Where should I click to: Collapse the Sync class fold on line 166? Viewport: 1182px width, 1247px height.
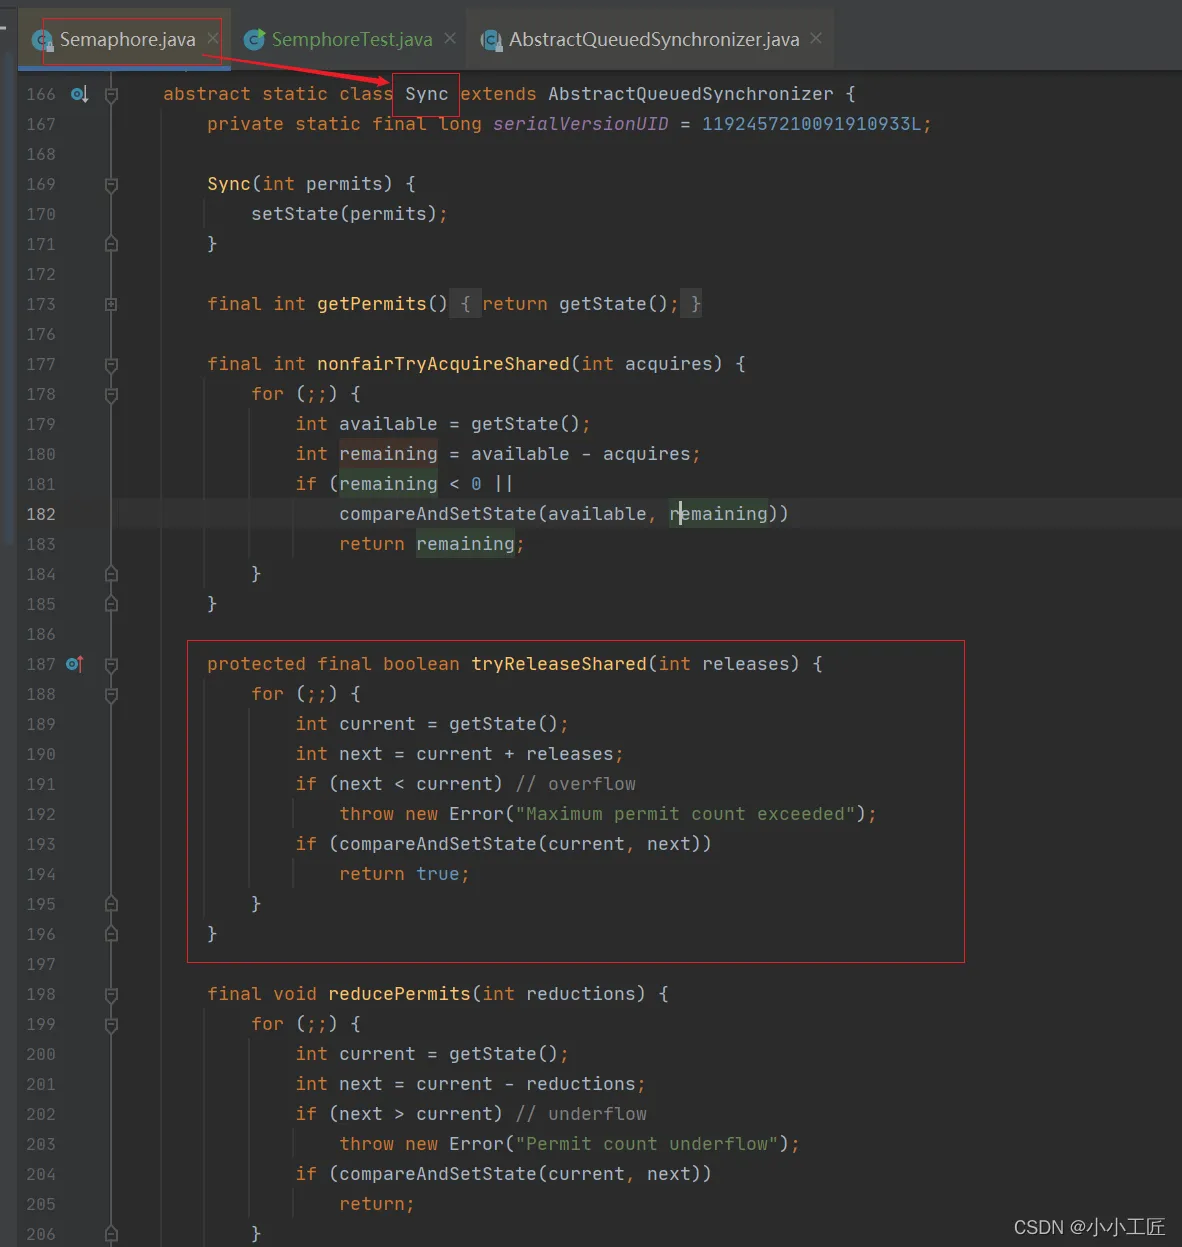(111, 94)
